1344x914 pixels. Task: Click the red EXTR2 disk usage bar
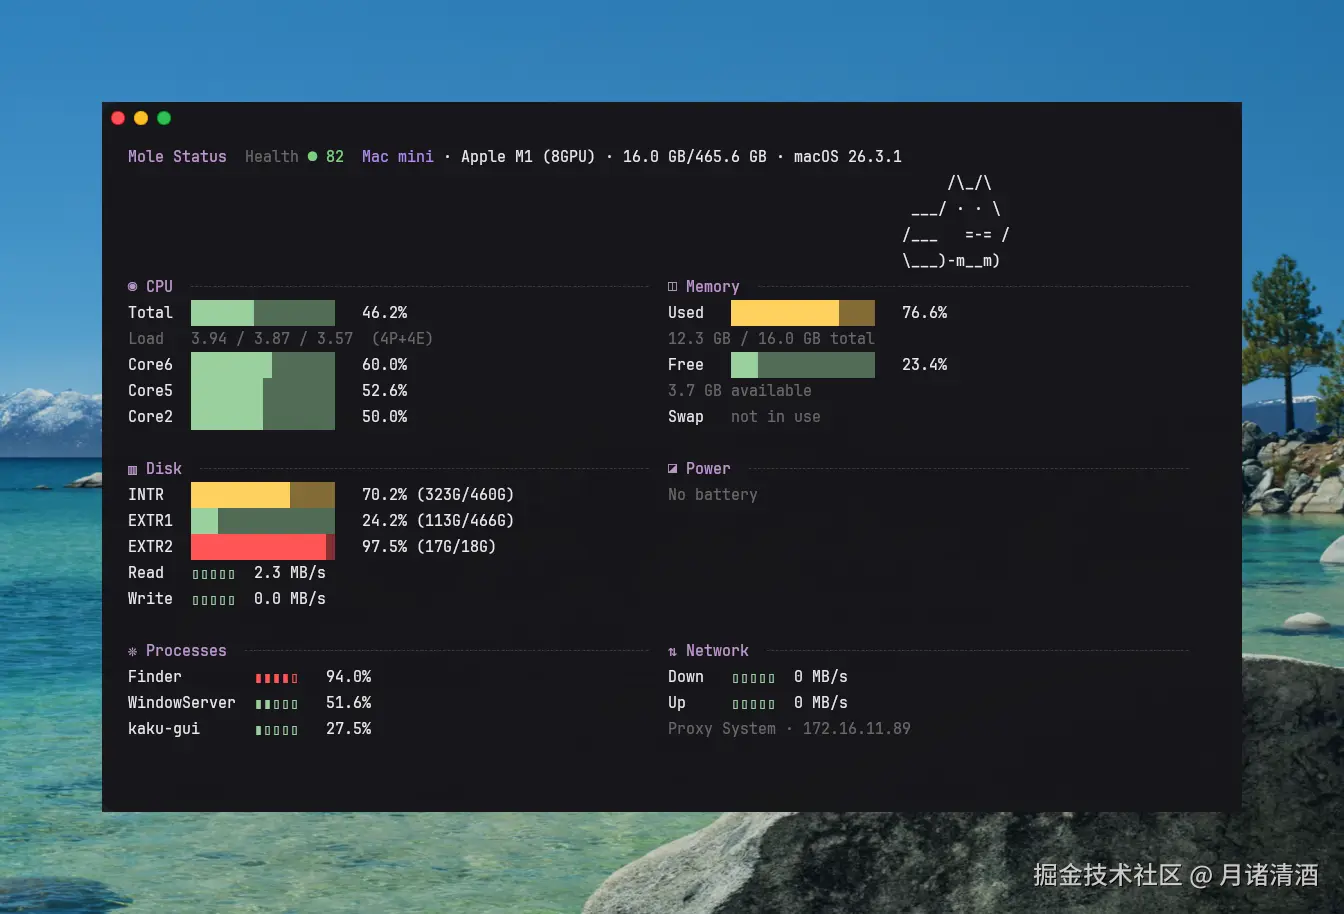coord(263,547)
